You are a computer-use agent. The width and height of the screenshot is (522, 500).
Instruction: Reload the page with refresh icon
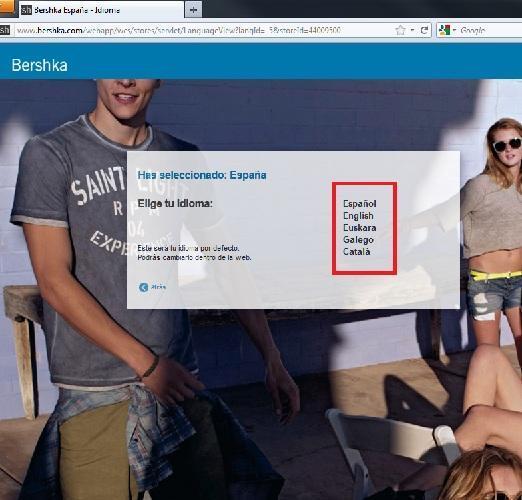tap(424, 30)
